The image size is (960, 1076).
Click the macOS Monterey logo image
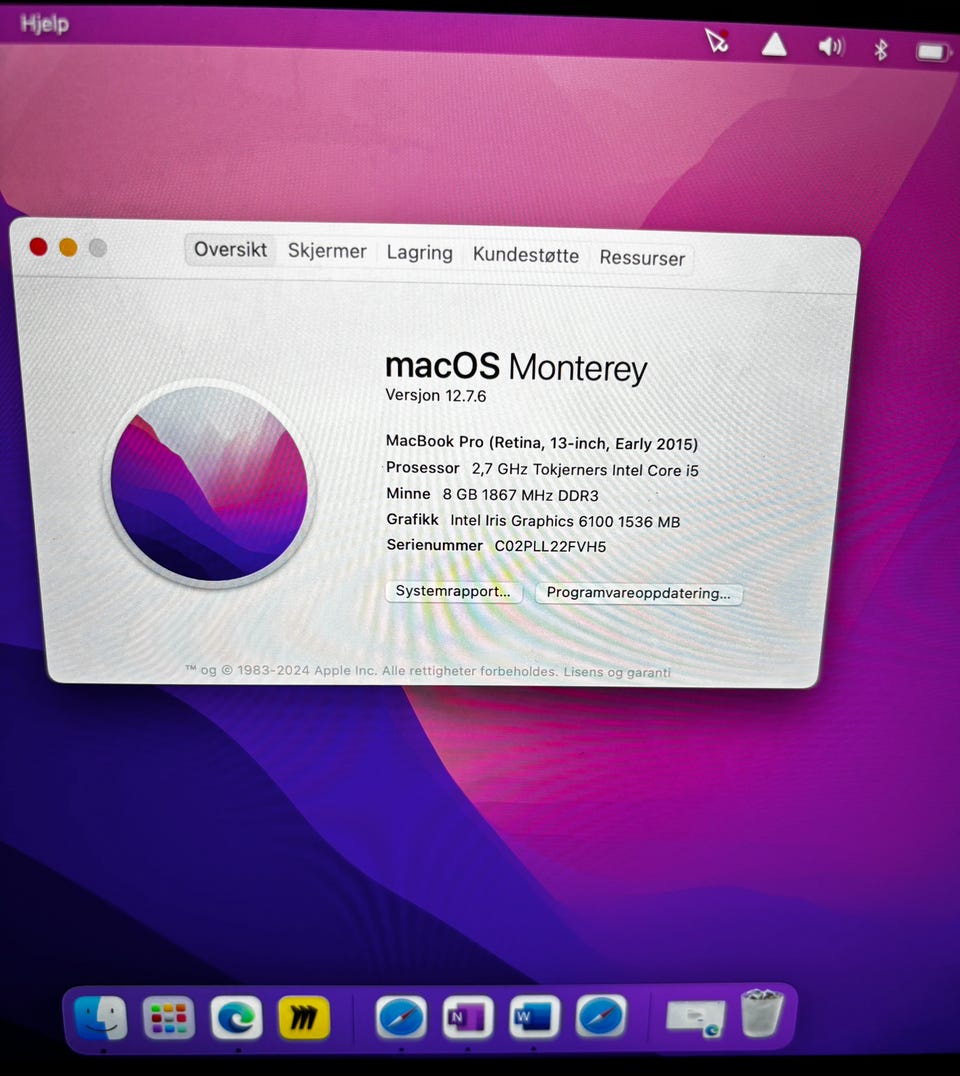(x=209, y=484)
